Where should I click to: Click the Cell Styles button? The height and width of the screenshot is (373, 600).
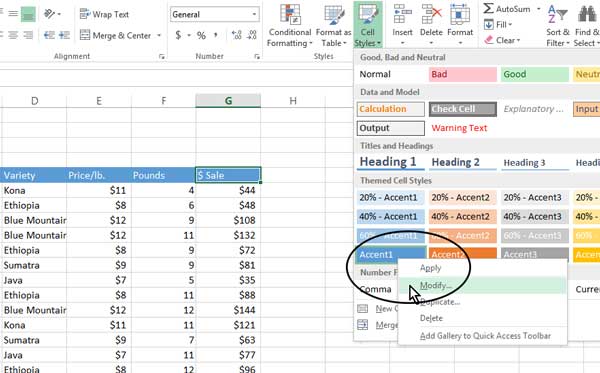[x=367, y=25]
